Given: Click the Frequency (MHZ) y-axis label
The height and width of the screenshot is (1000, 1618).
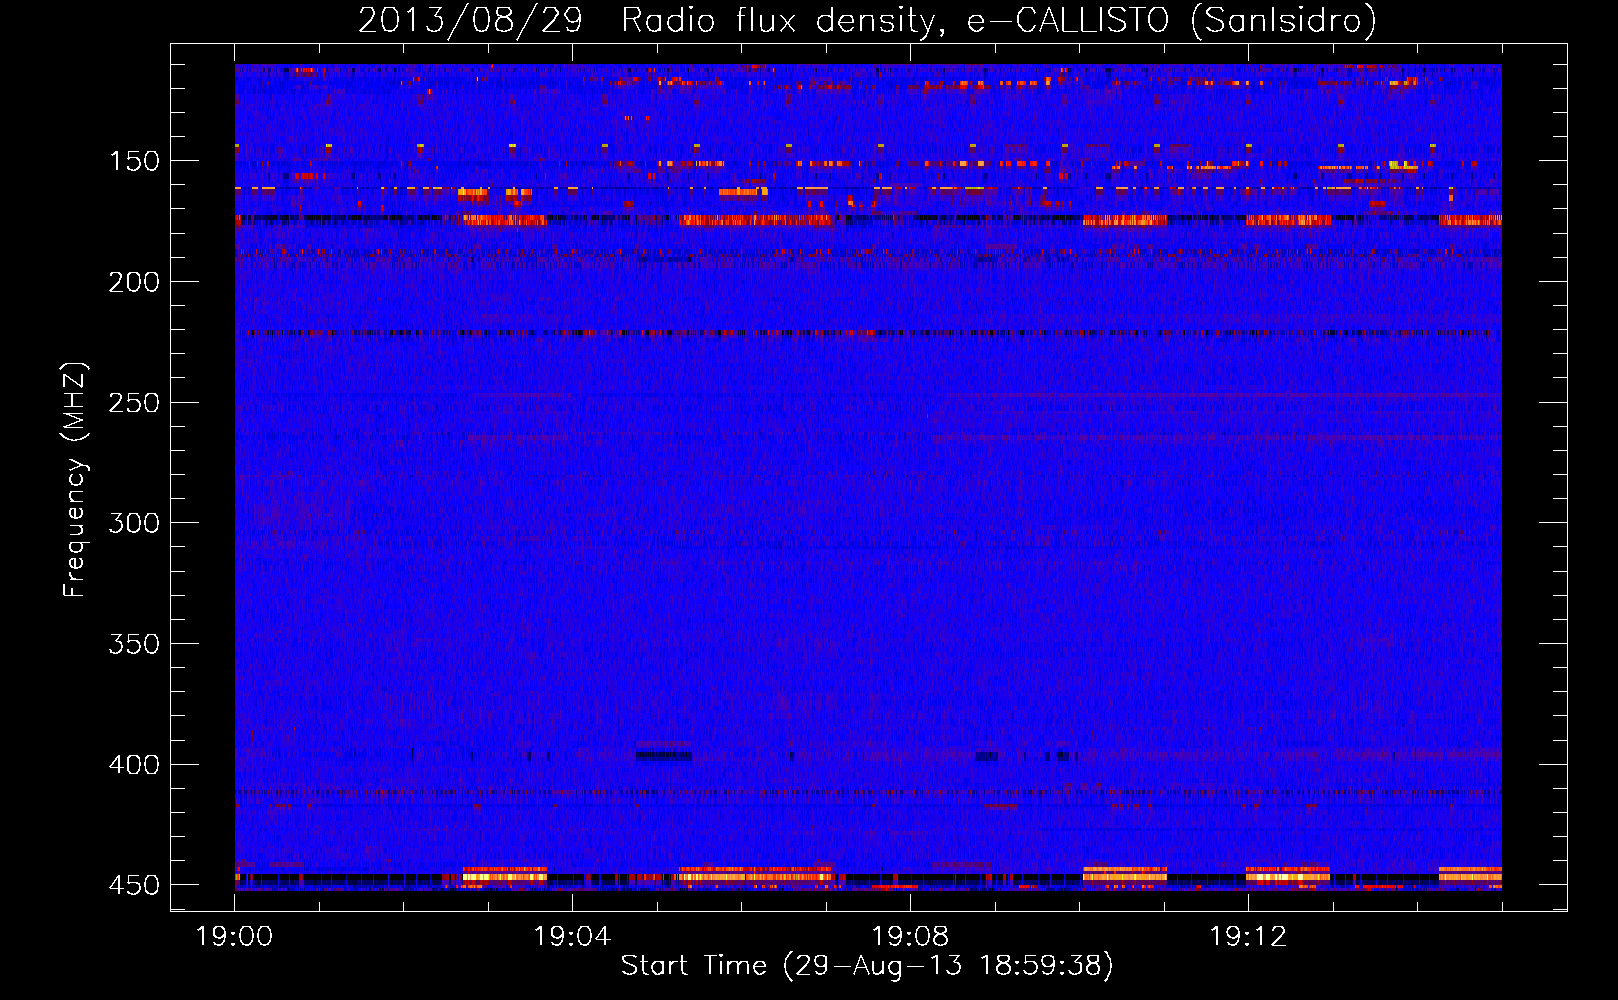Looking at the screenshot, I should (x=75, y=480).
